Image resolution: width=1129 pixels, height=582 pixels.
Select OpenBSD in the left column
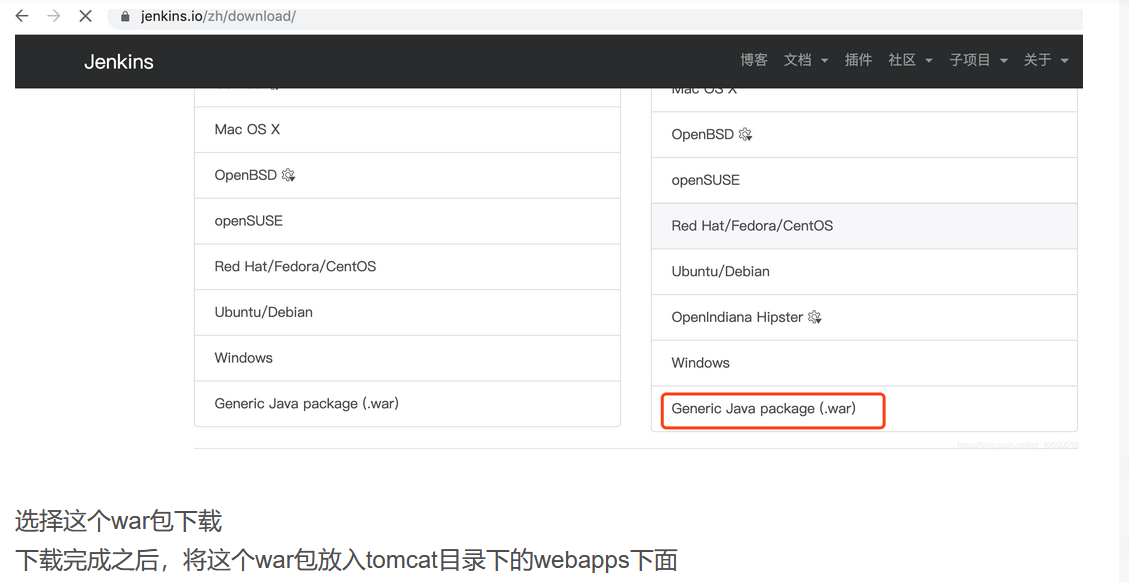(408, 175)
